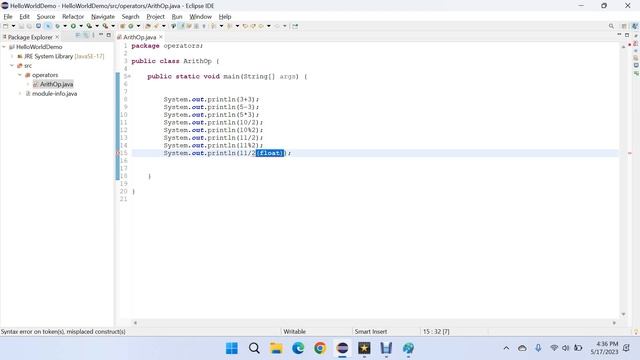Click the New Java Package icon
Image resolution: width=640 pixels, height=360 pixels.
point(122,26)
